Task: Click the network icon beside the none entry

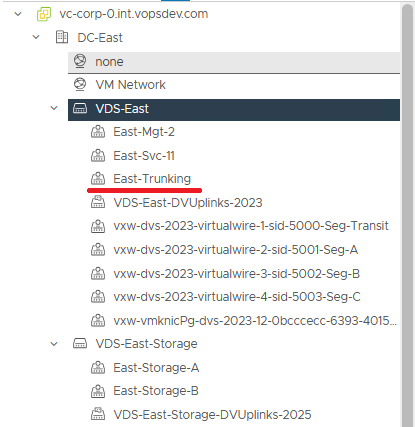Action: (80, 61)
